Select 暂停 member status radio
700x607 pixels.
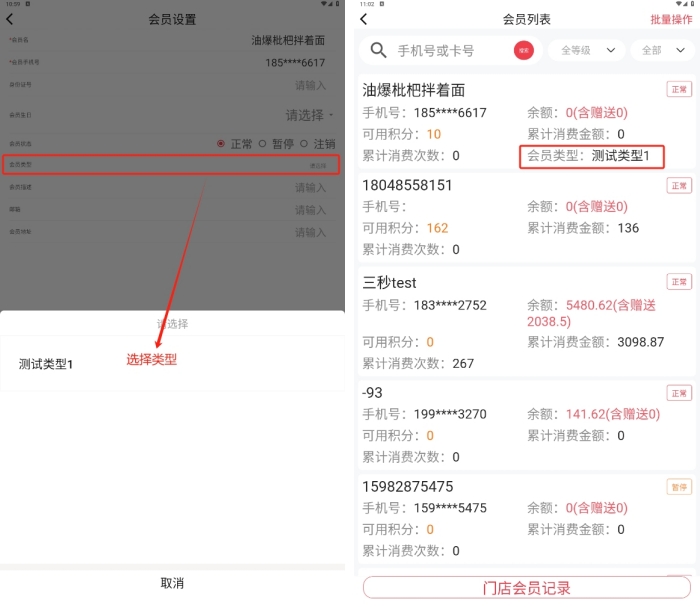click(262, 144)
